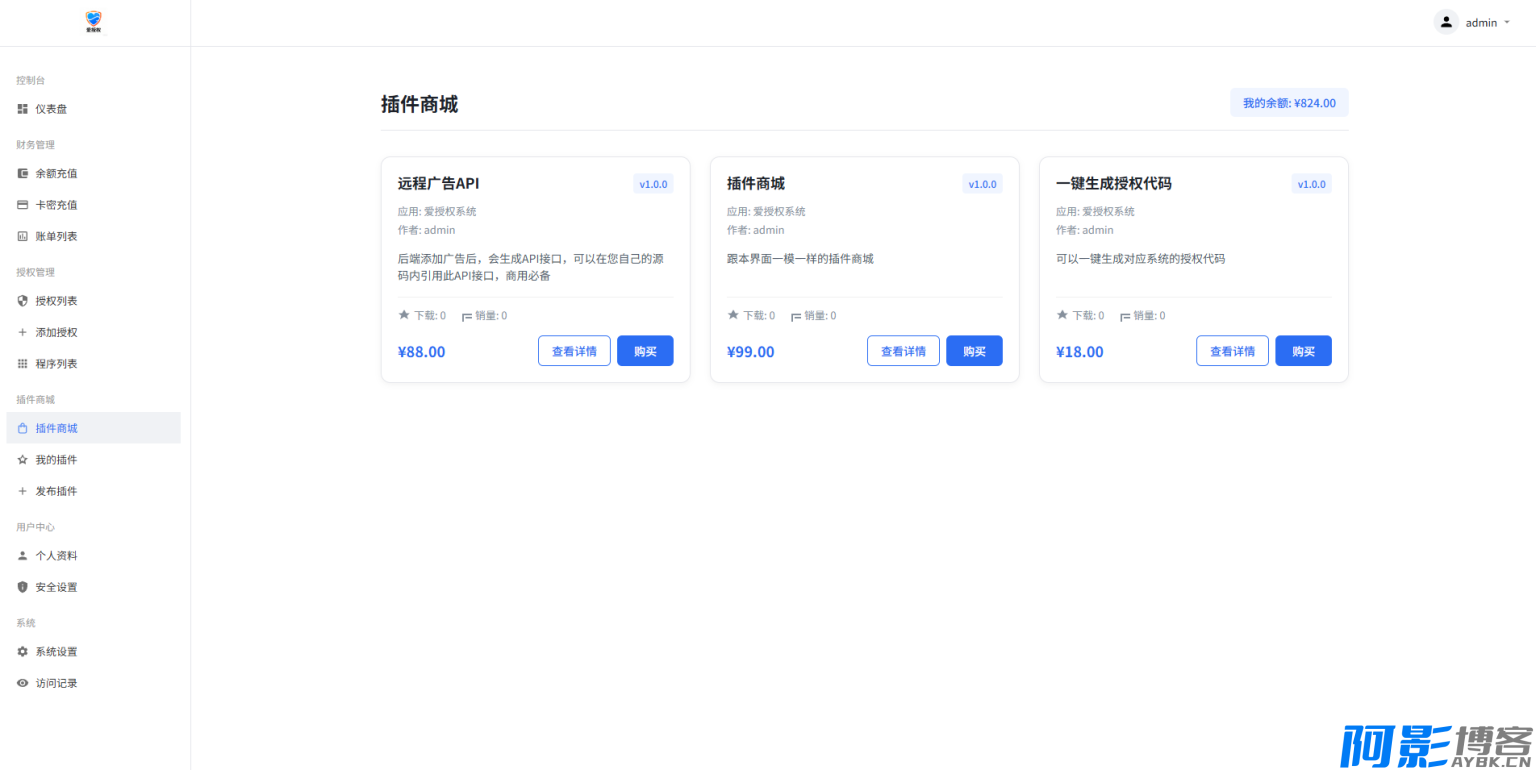
Task: Click the admin user avatar icon
Action: 1446,22
